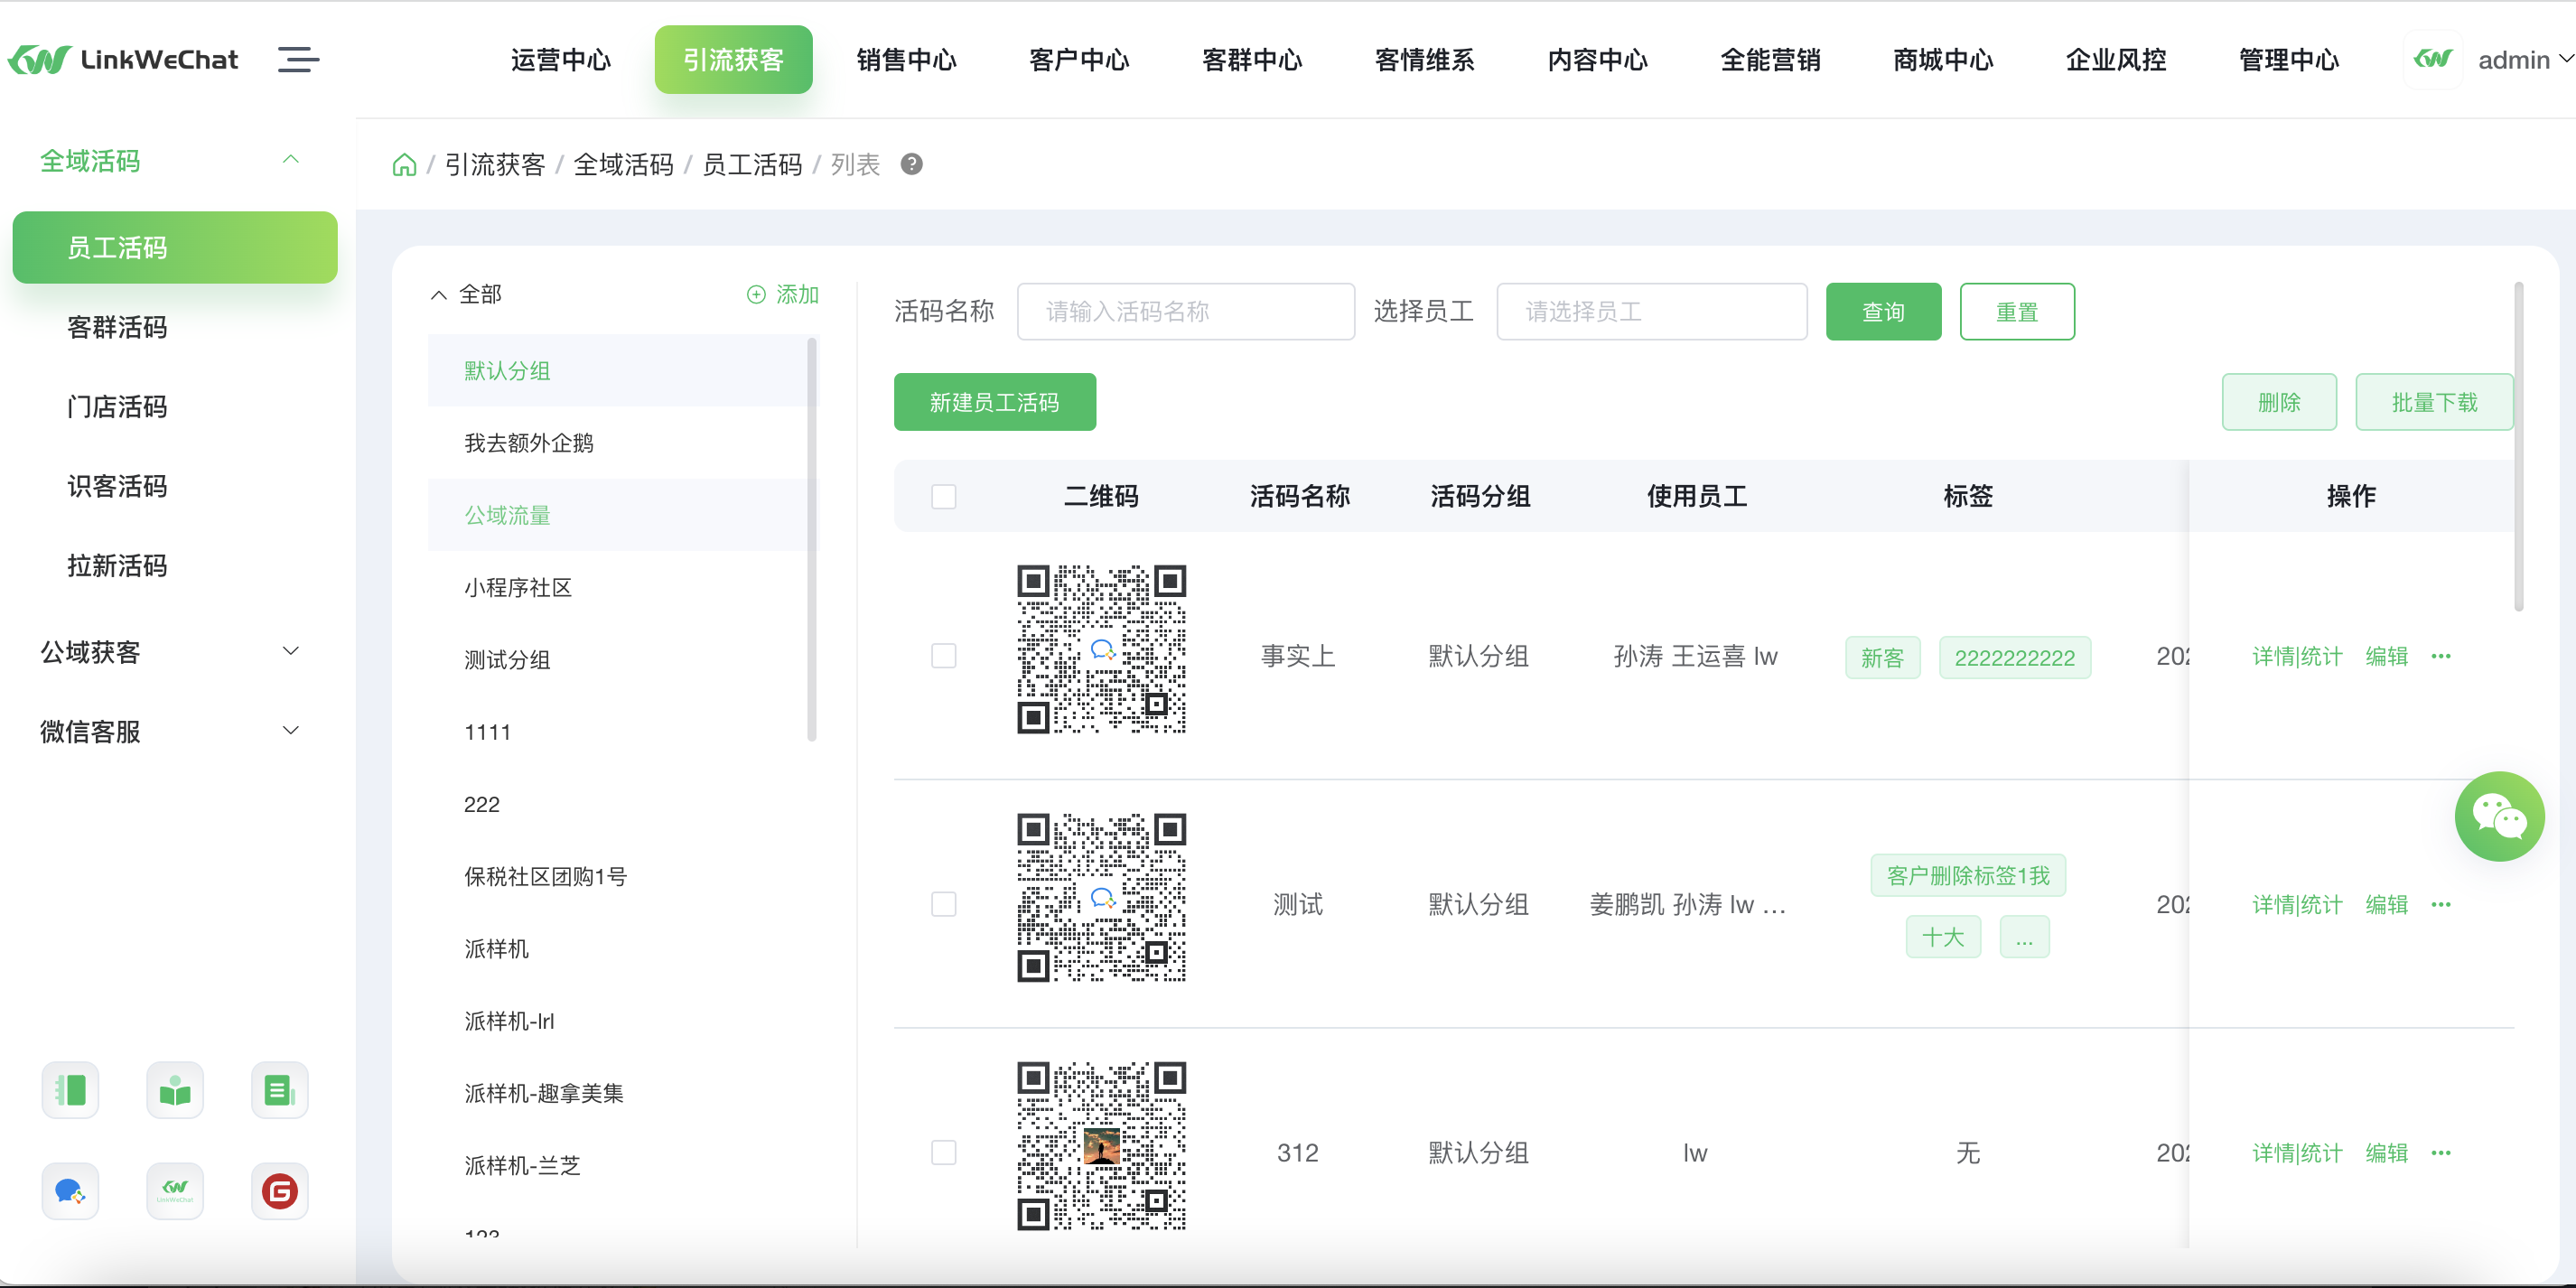This screenshot has height=1288, width=2576.
Task: Open the documentation book icon in the sidebar
Action: coord(175,1090)
